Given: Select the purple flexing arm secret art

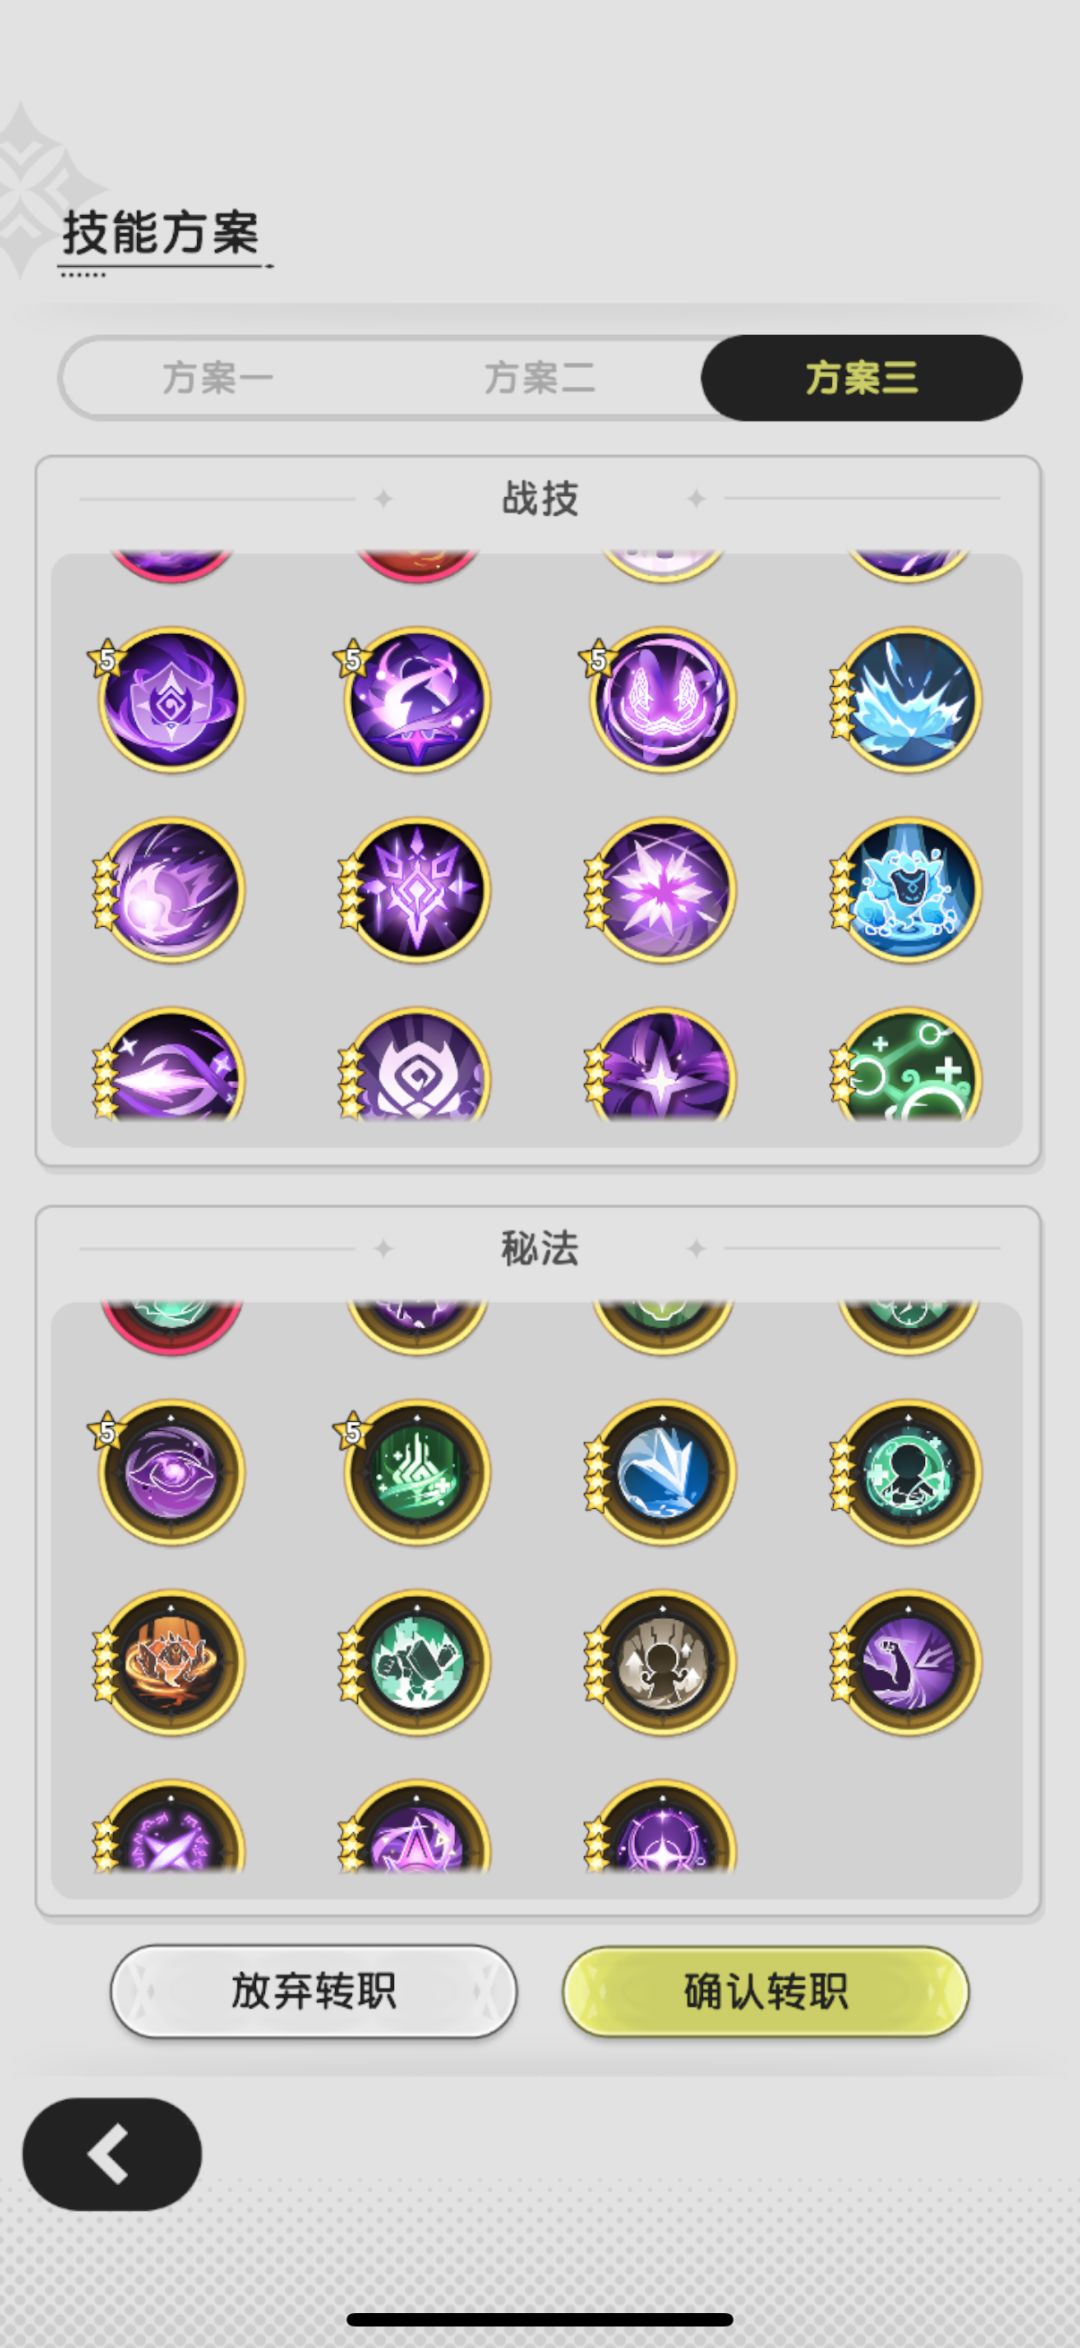Looking at the screenshot, I should [908, 1662].
